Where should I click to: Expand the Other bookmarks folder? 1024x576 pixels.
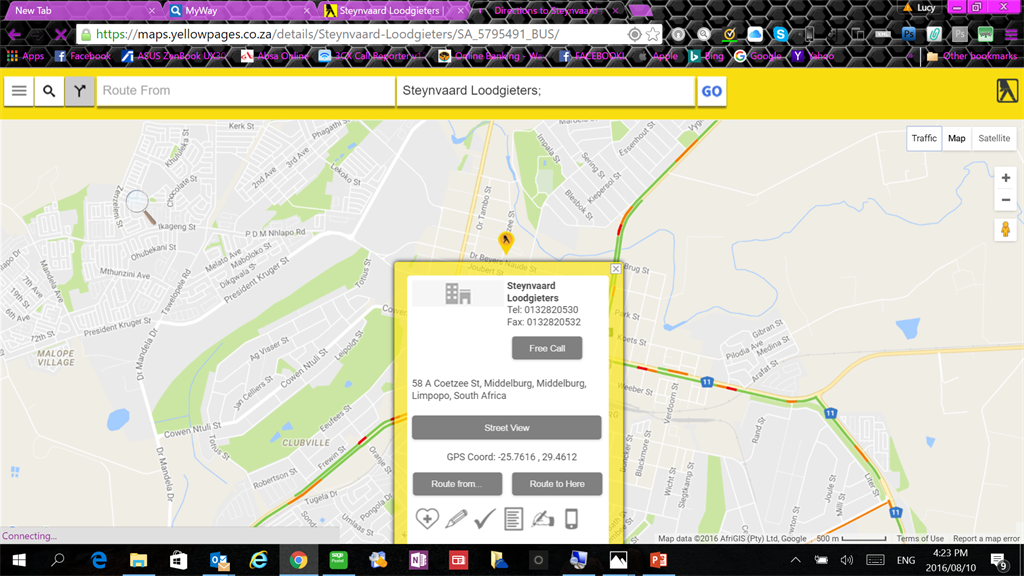tap(972, 56)
